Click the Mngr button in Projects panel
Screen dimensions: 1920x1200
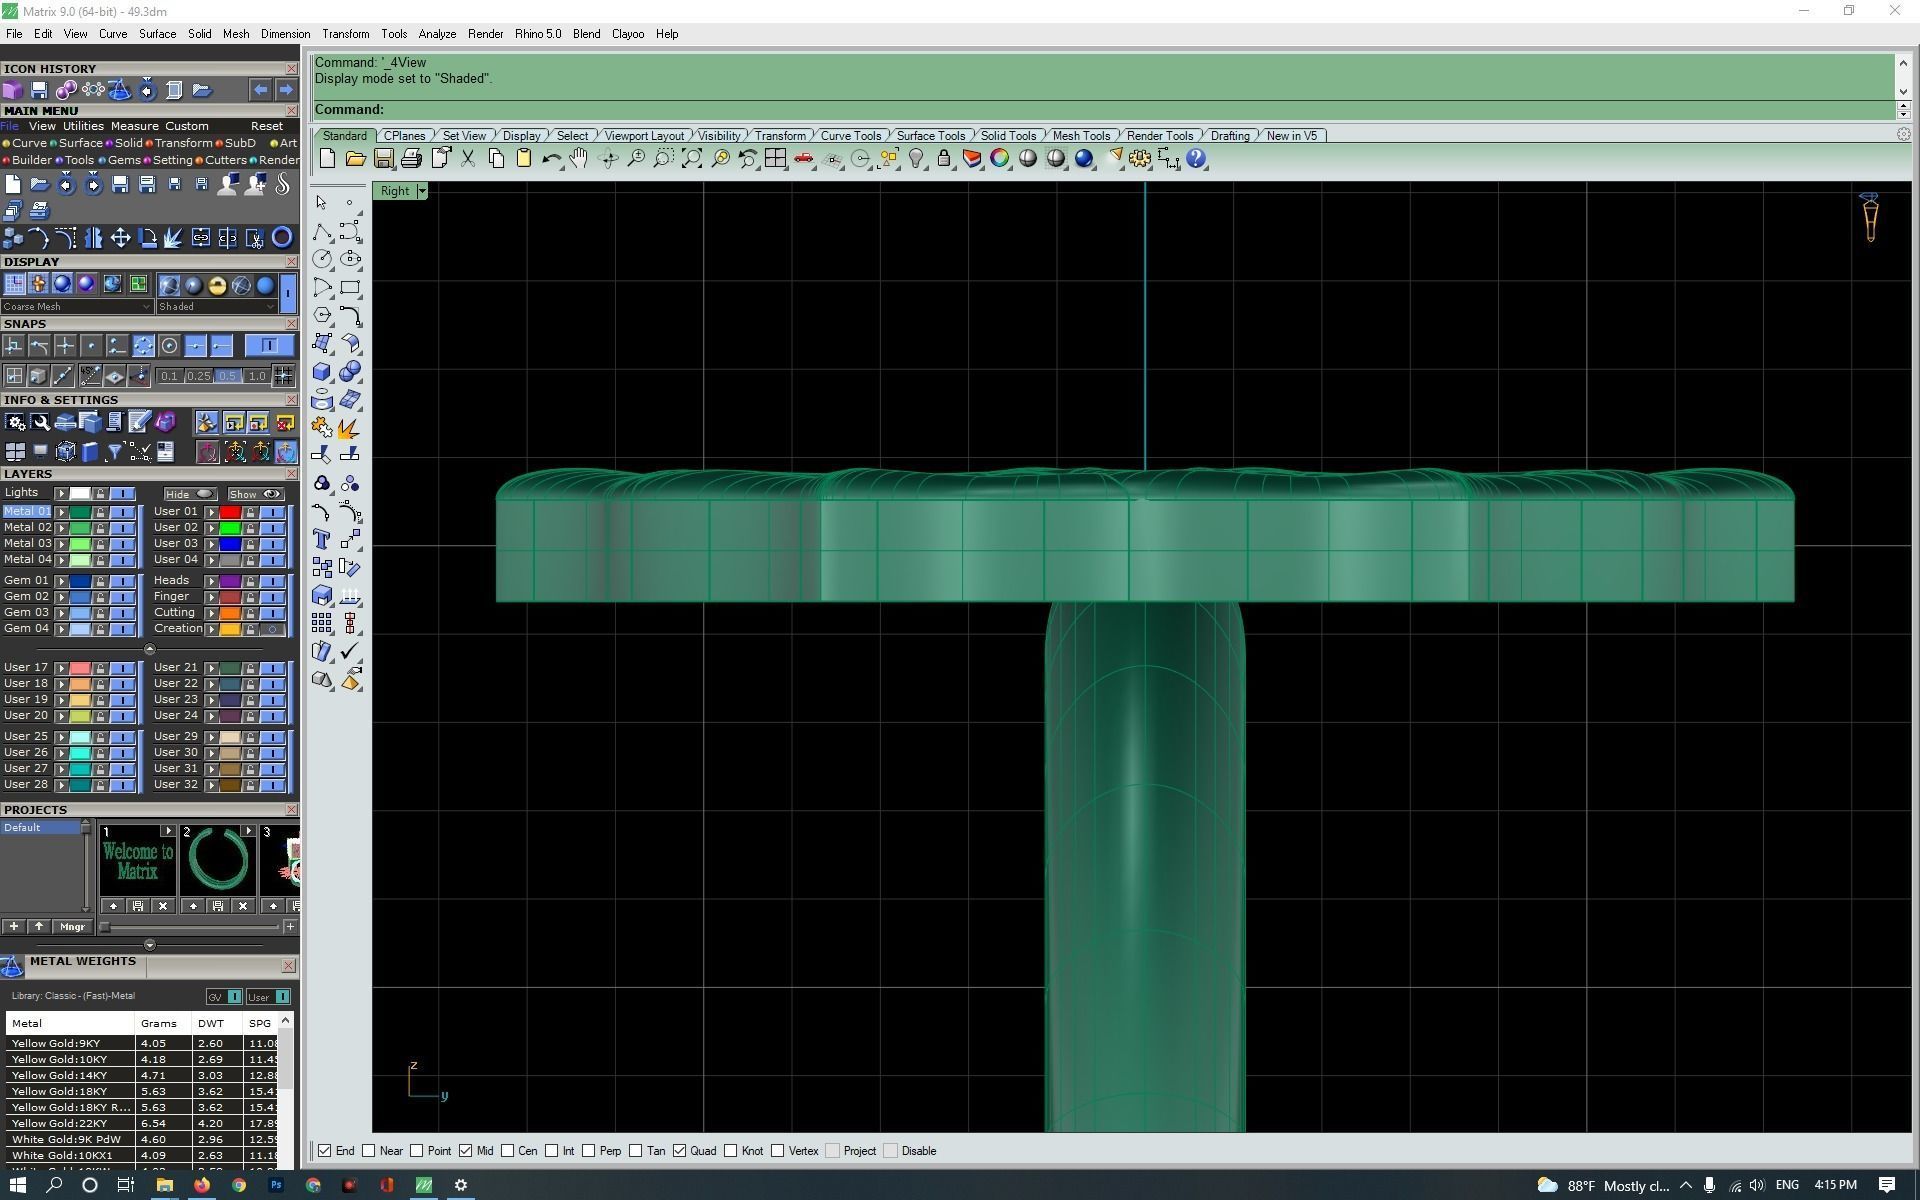pos(72,927)
